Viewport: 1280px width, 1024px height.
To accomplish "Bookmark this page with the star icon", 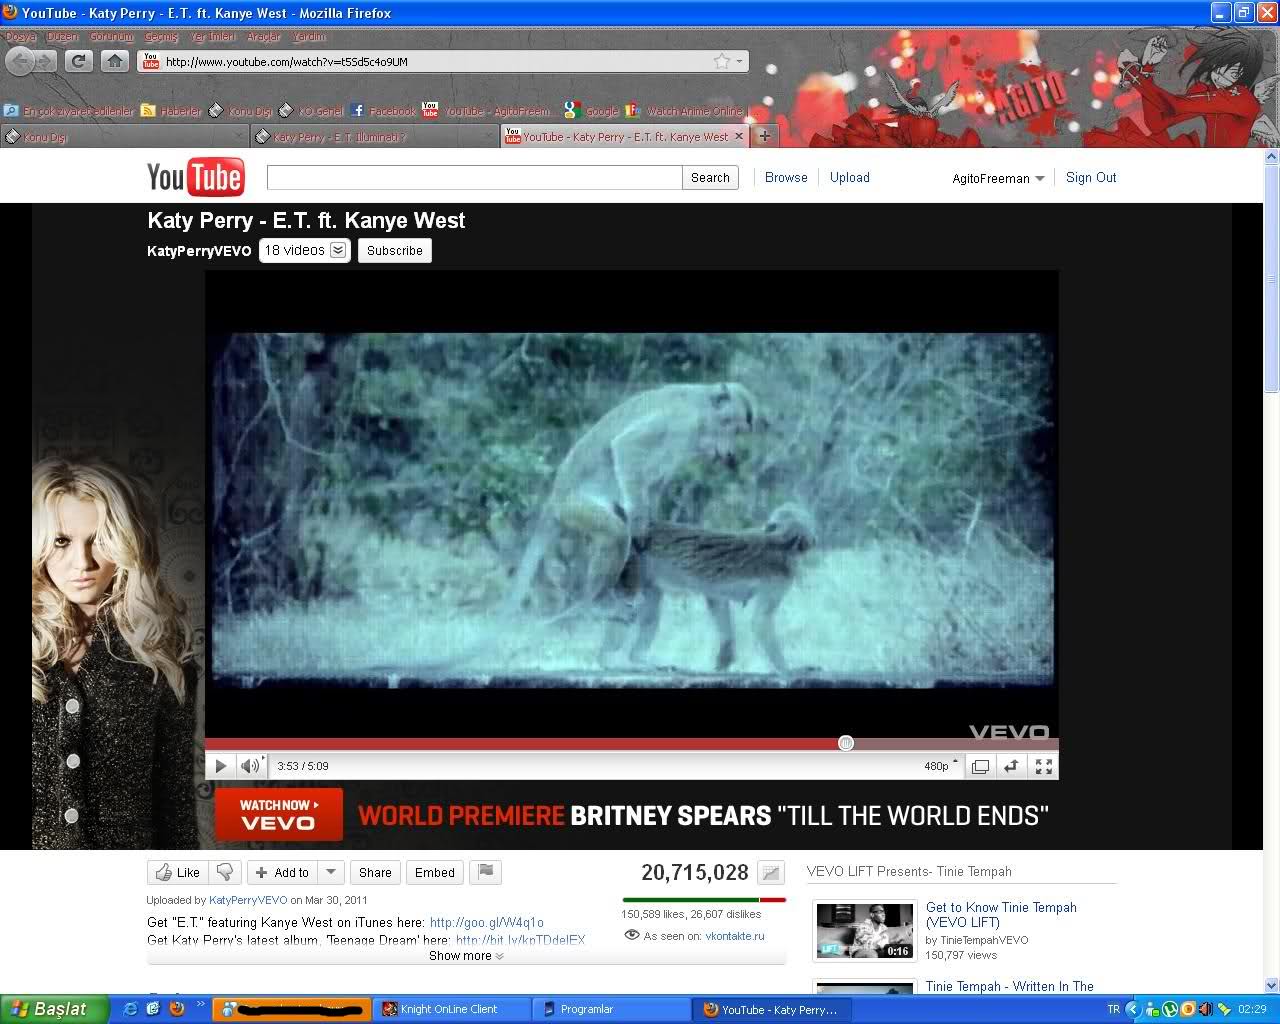I will 721,61.
